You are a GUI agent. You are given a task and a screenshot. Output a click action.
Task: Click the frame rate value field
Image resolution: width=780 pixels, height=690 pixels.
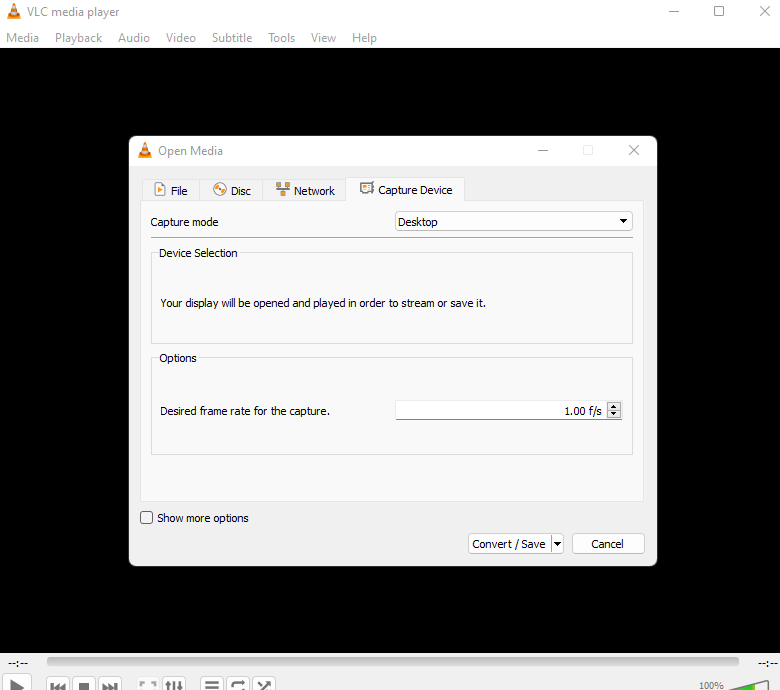500,410
